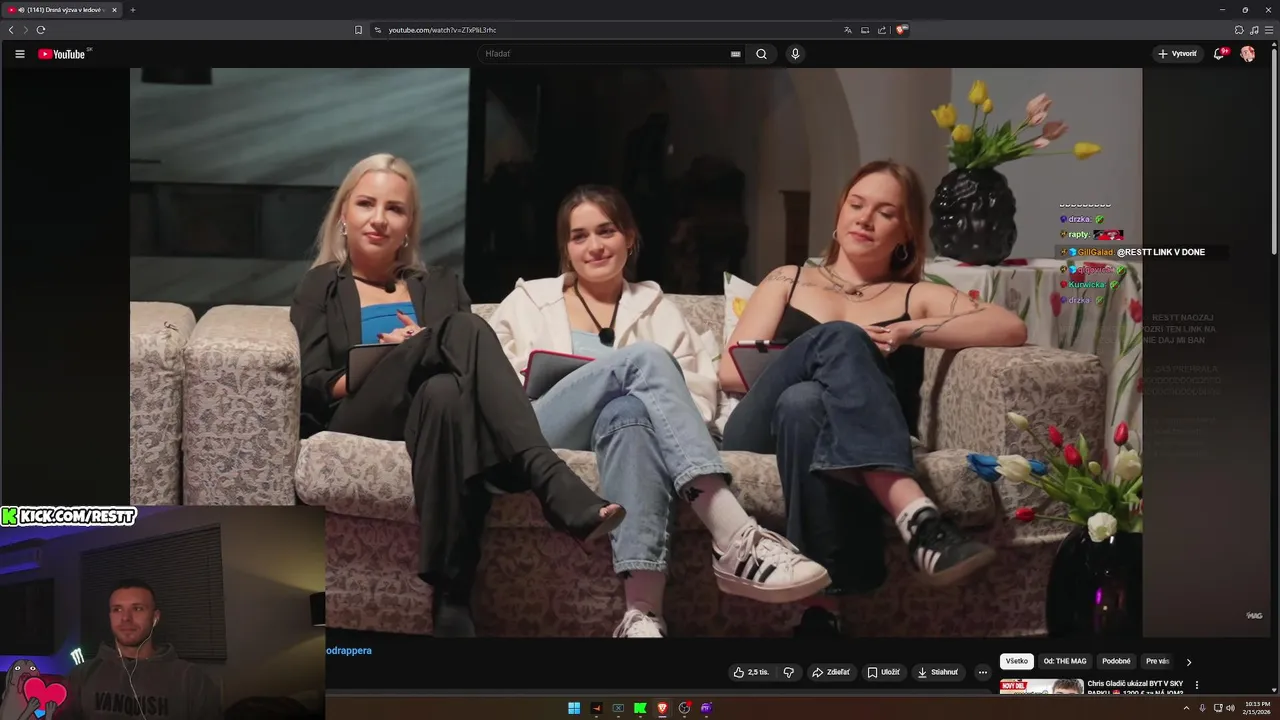This screenshot has width=1280, height=720.
Task: Open the account avatar menu
Action: (1247, 54)
